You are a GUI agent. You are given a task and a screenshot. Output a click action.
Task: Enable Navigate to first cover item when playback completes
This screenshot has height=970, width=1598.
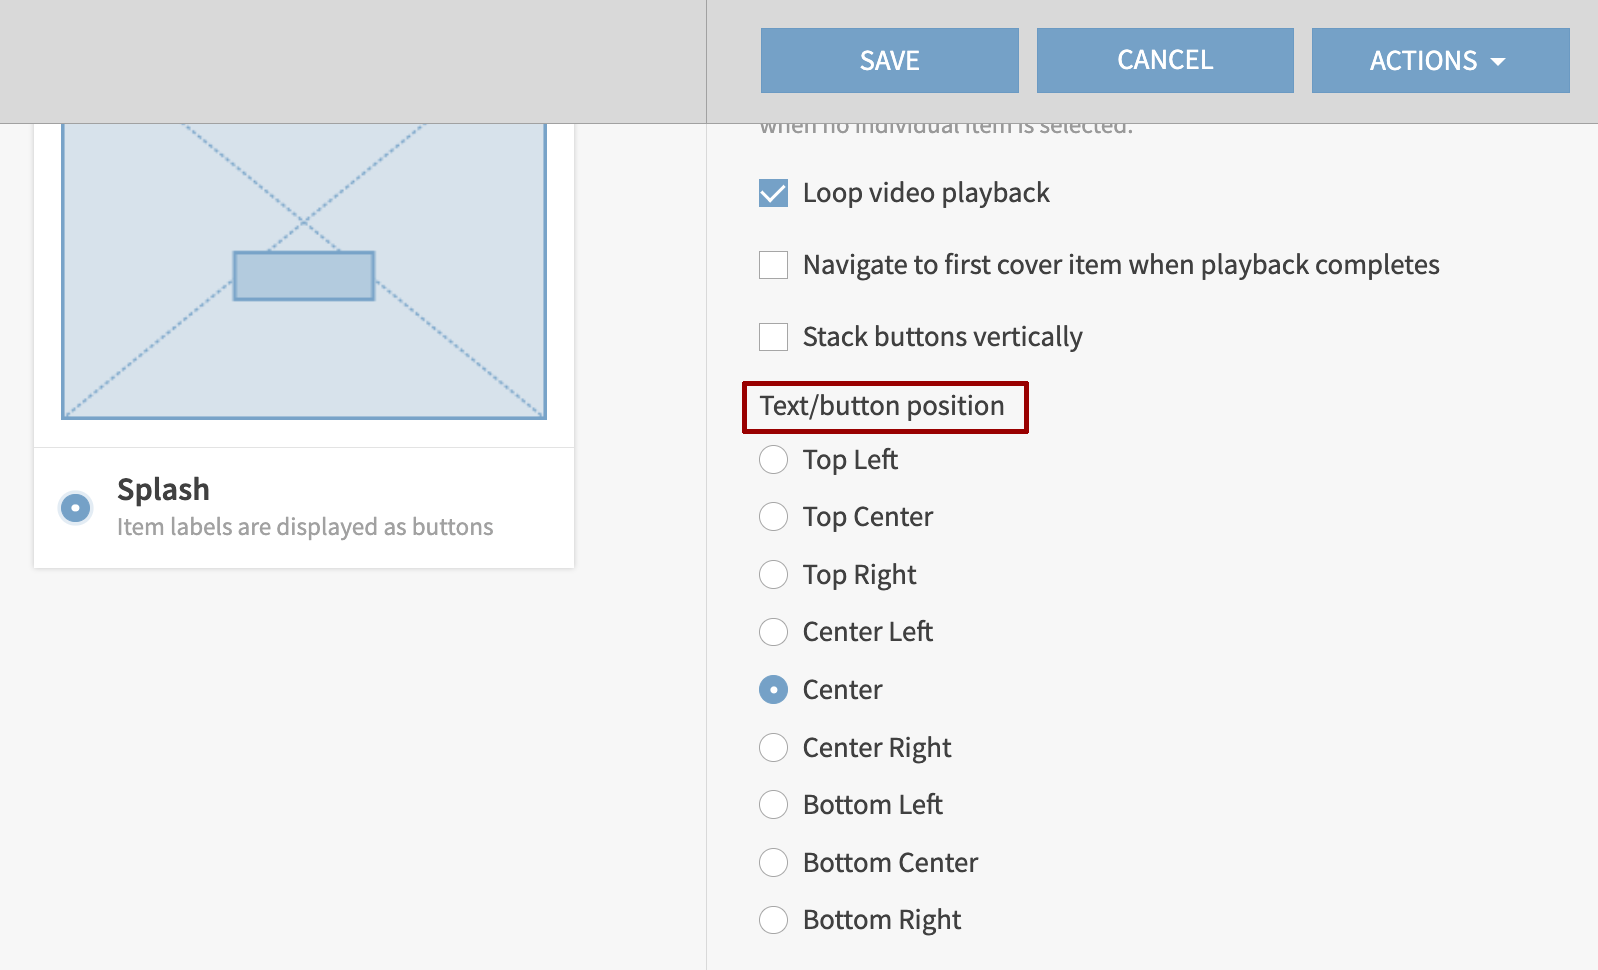773,264
